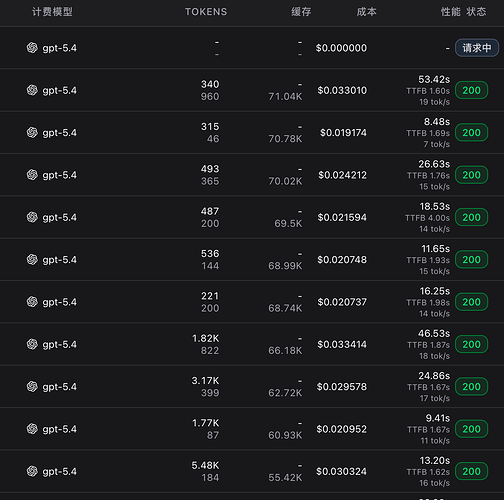This screenshot has width=504, height=500.
Task: Click the cache value 55.42K
Action: pyautogui.click(x=285, y=478)
